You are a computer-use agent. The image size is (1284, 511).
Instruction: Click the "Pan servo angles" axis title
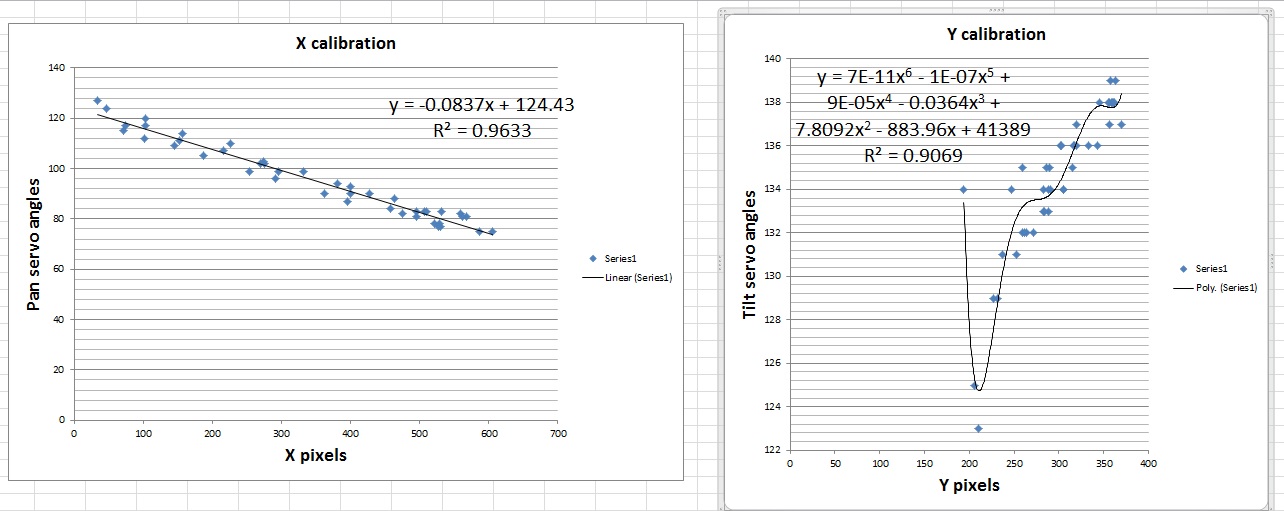[x=33, y=245]
